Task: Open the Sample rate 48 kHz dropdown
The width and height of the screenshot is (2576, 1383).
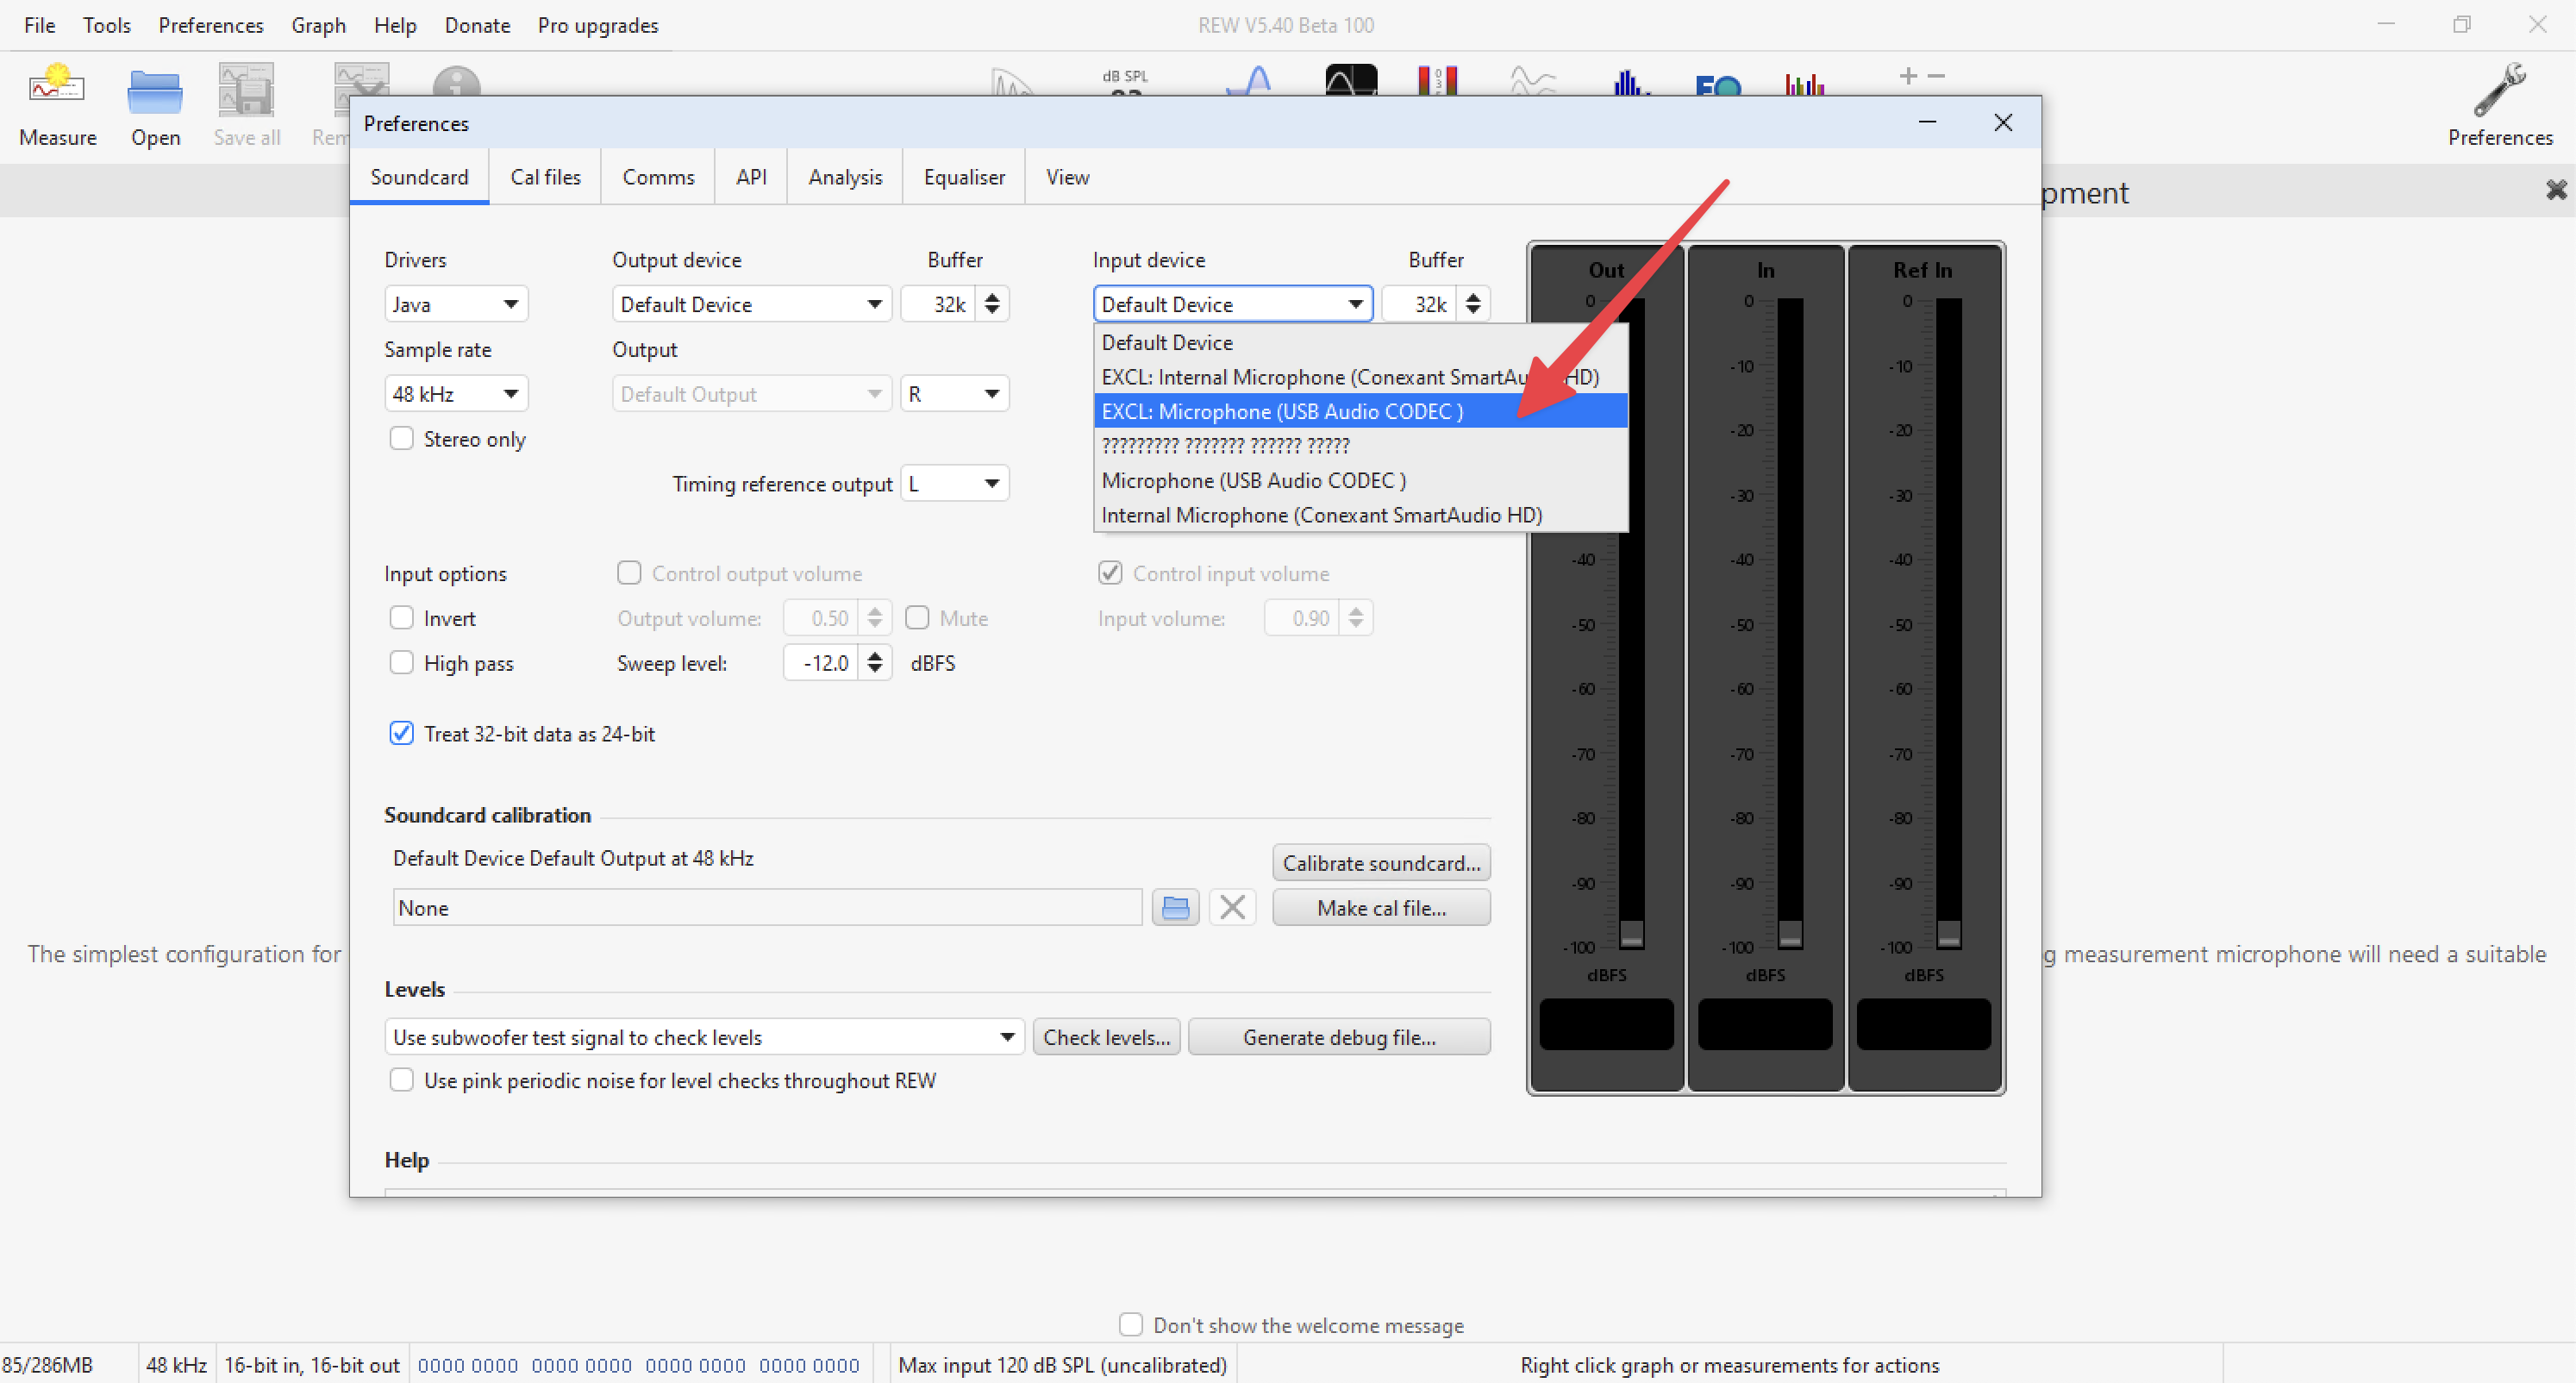Action: 456,394
